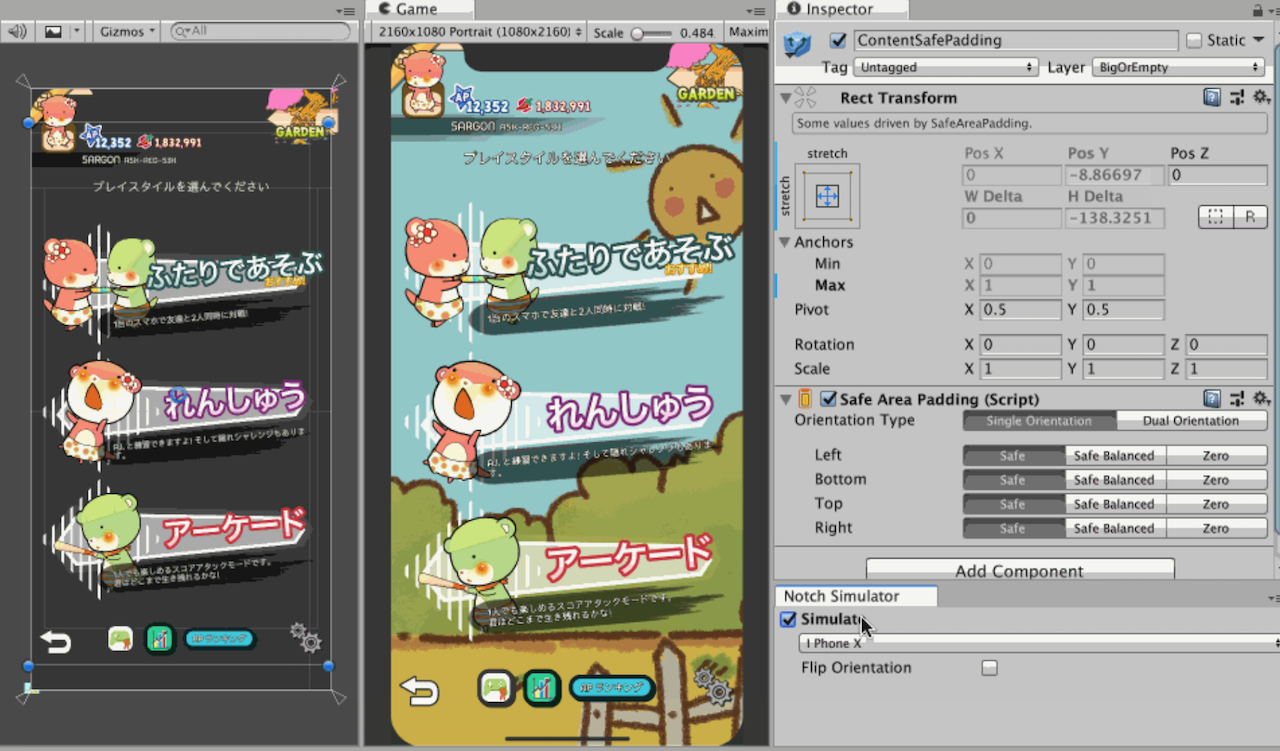Open Safe Area Padding gear menu

click(x=1261, y=398)
